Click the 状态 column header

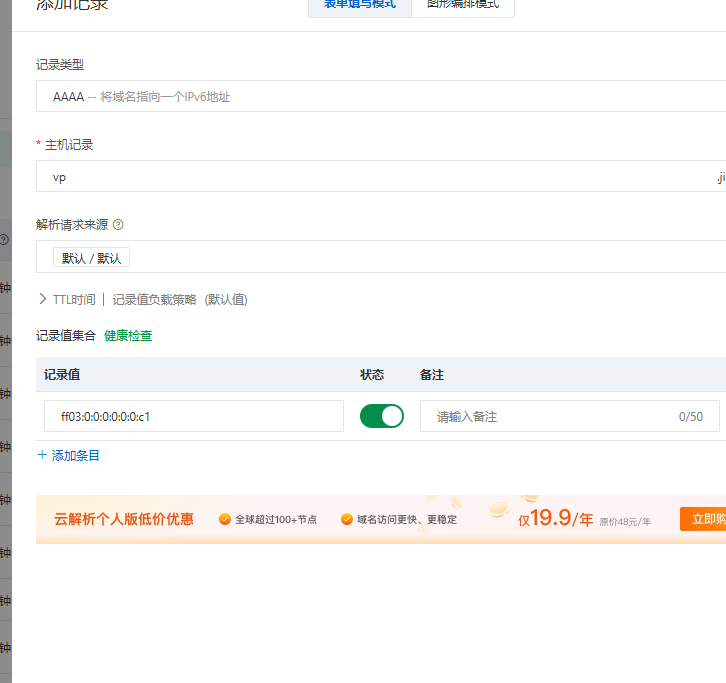(372, 375)
